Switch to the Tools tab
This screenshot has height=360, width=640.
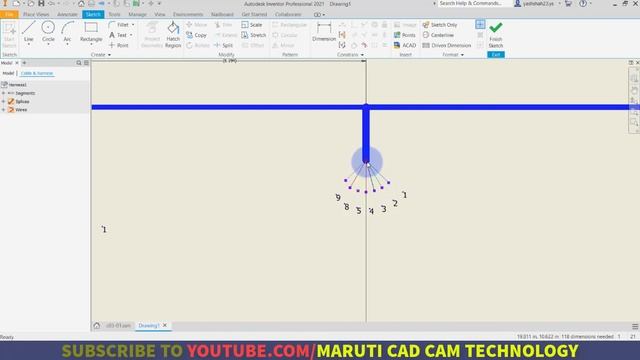(x=114, y=14)
